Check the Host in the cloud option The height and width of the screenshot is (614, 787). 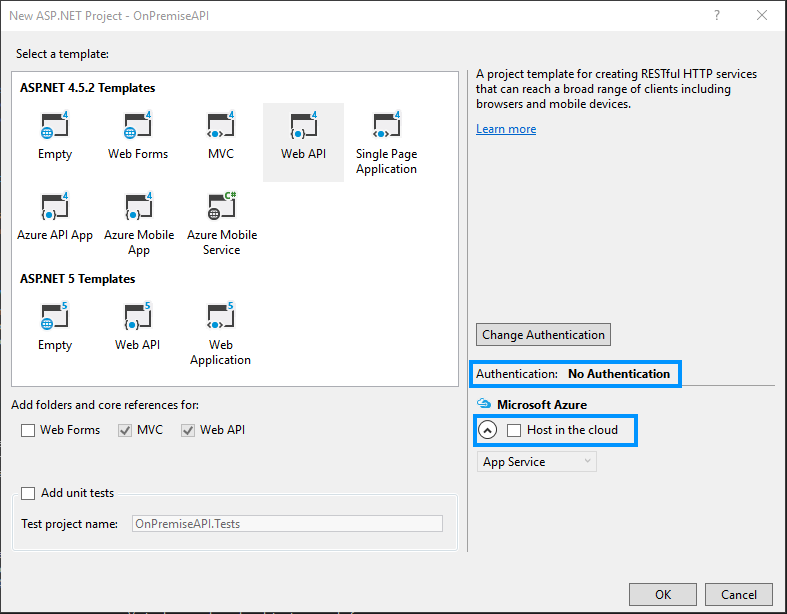tap(514, 430)
